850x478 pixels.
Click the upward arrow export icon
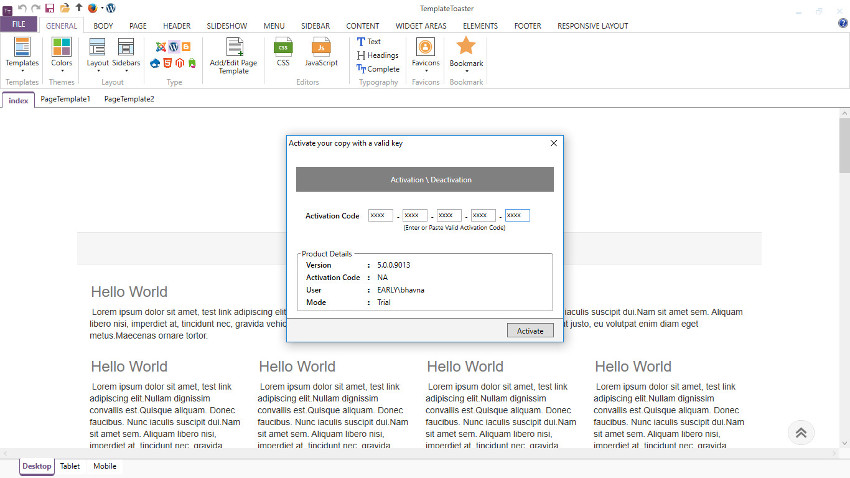(x=79, y=8)
